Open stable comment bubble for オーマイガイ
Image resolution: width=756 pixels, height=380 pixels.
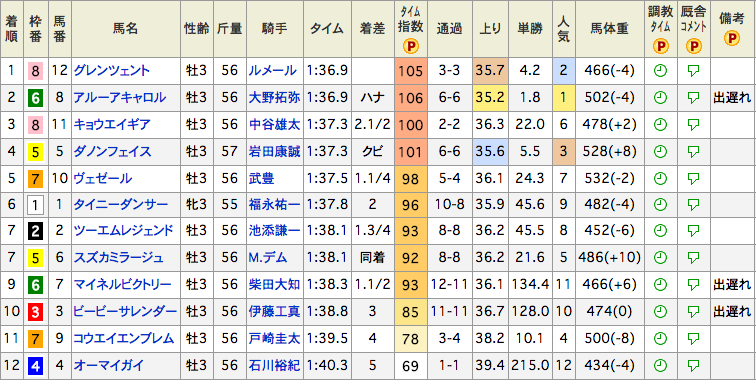693,366
